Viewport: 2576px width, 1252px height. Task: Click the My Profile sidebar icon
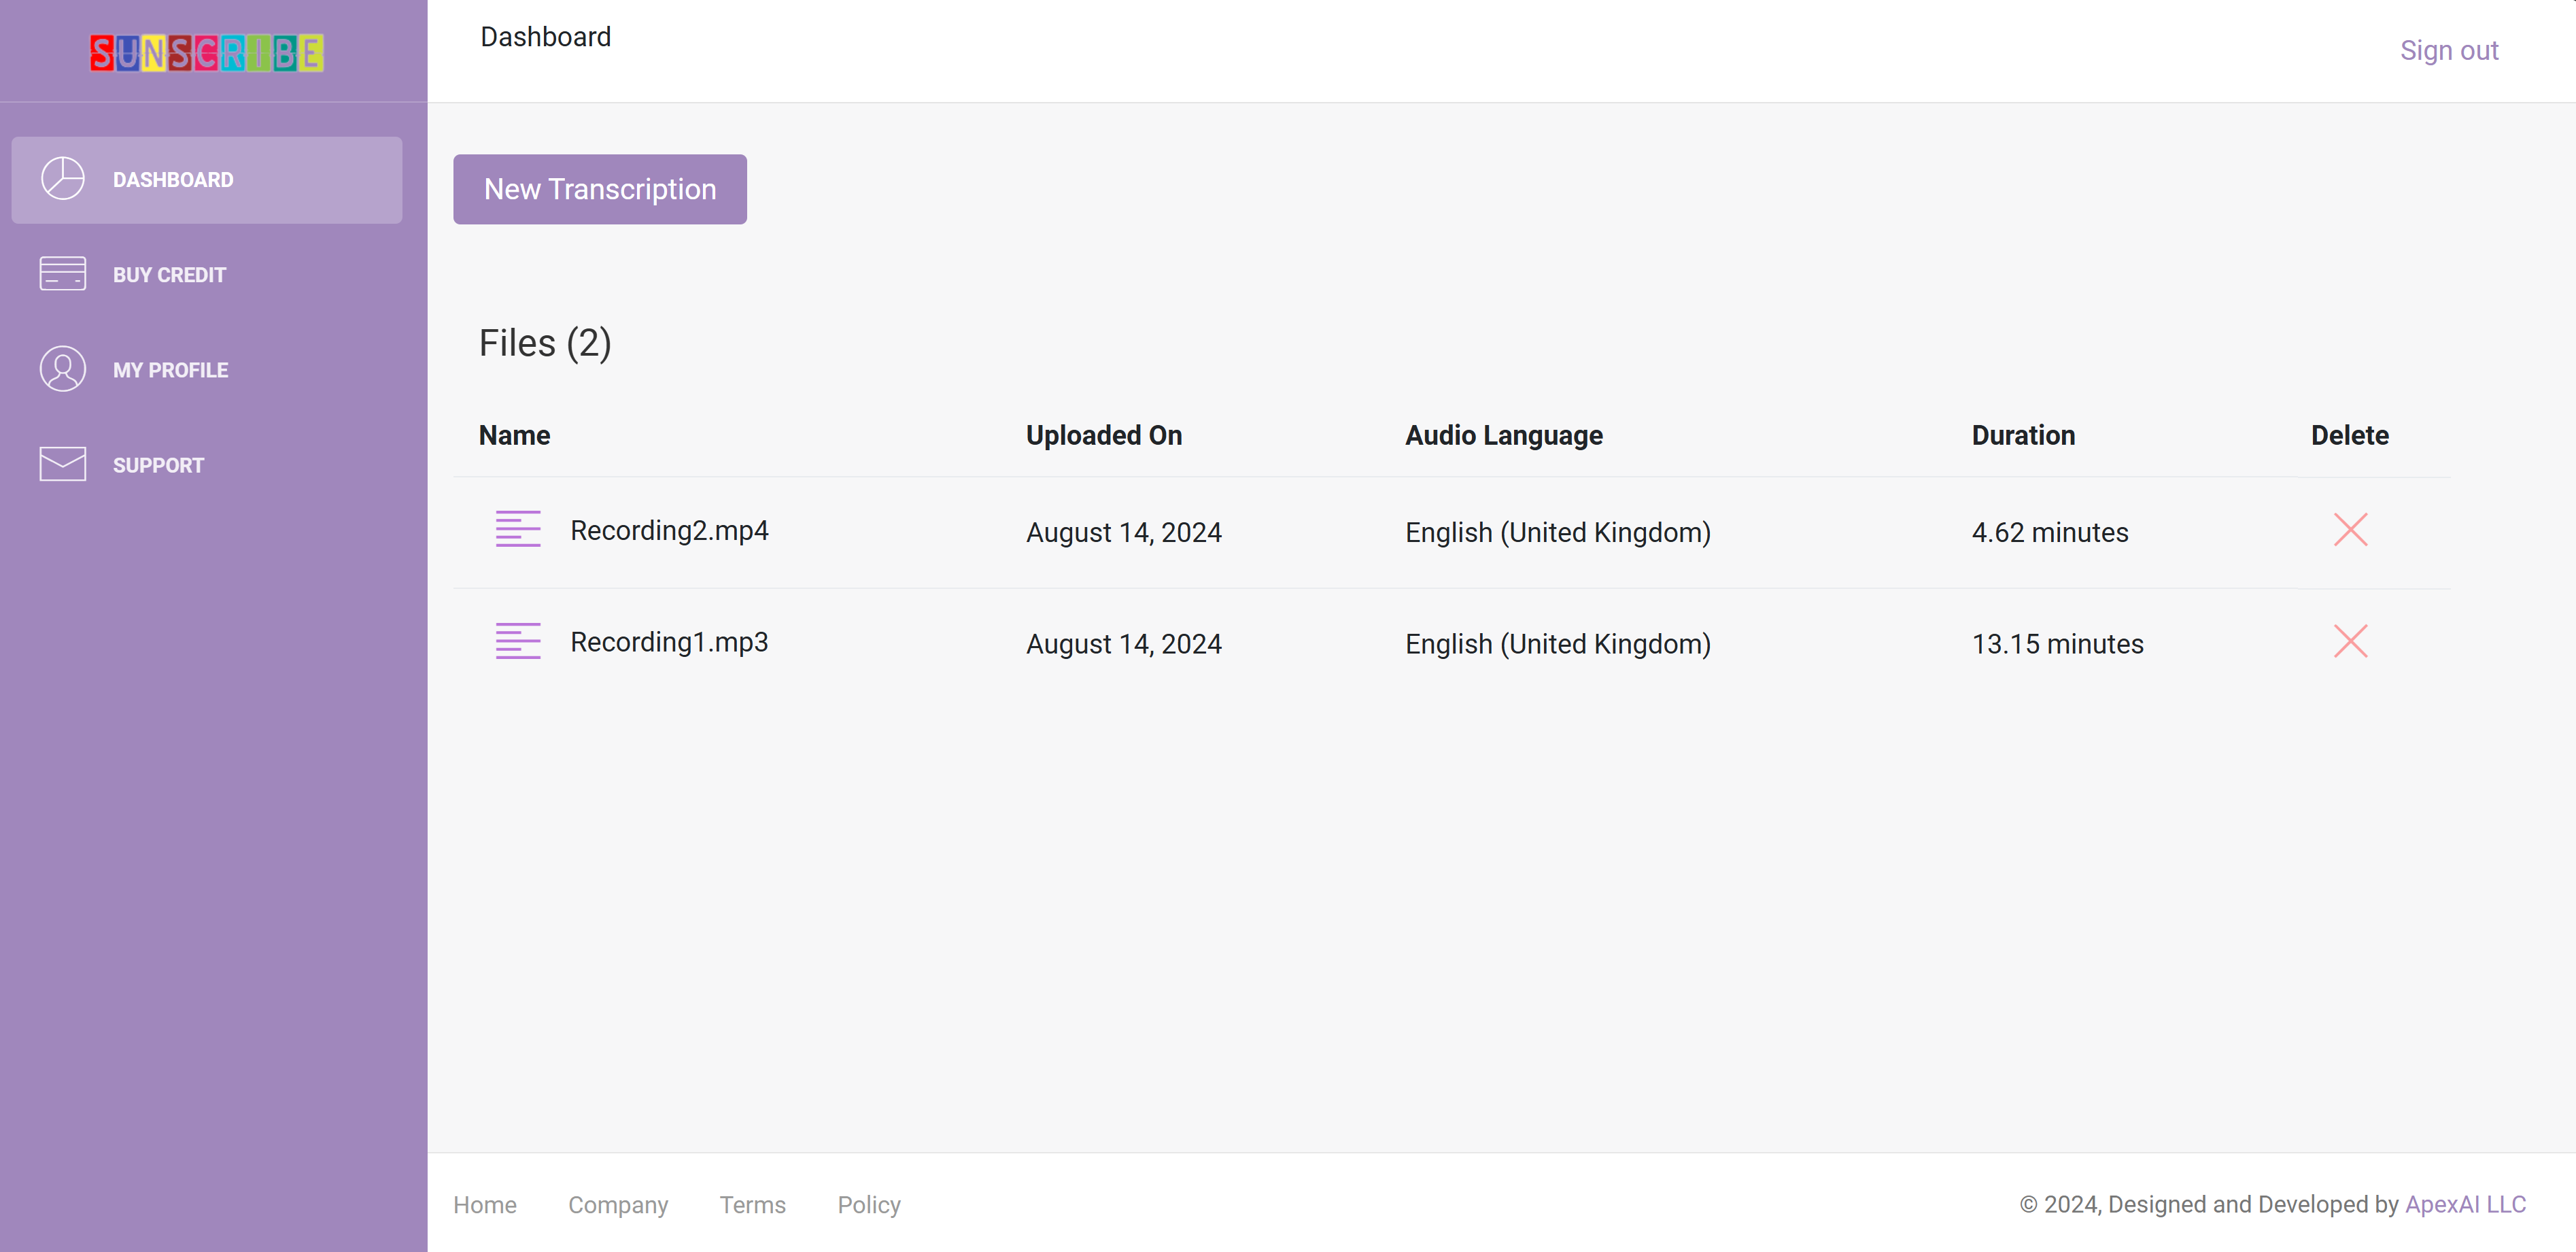click(63, 368)
